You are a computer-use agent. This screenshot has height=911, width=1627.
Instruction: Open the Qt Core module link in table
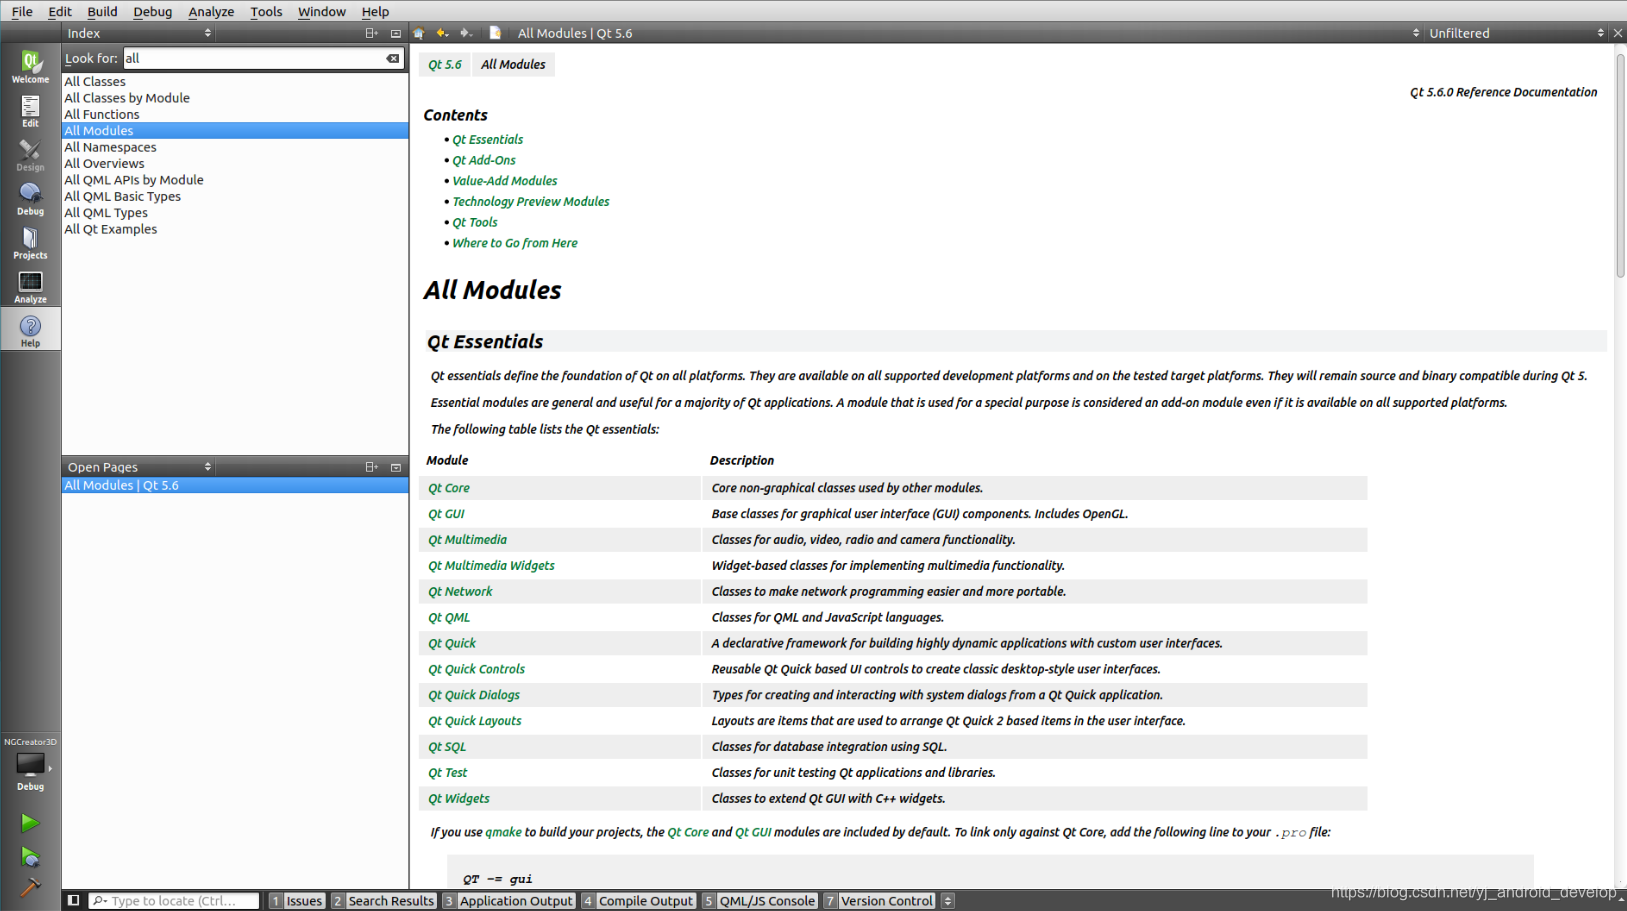(x=449, y=488)
